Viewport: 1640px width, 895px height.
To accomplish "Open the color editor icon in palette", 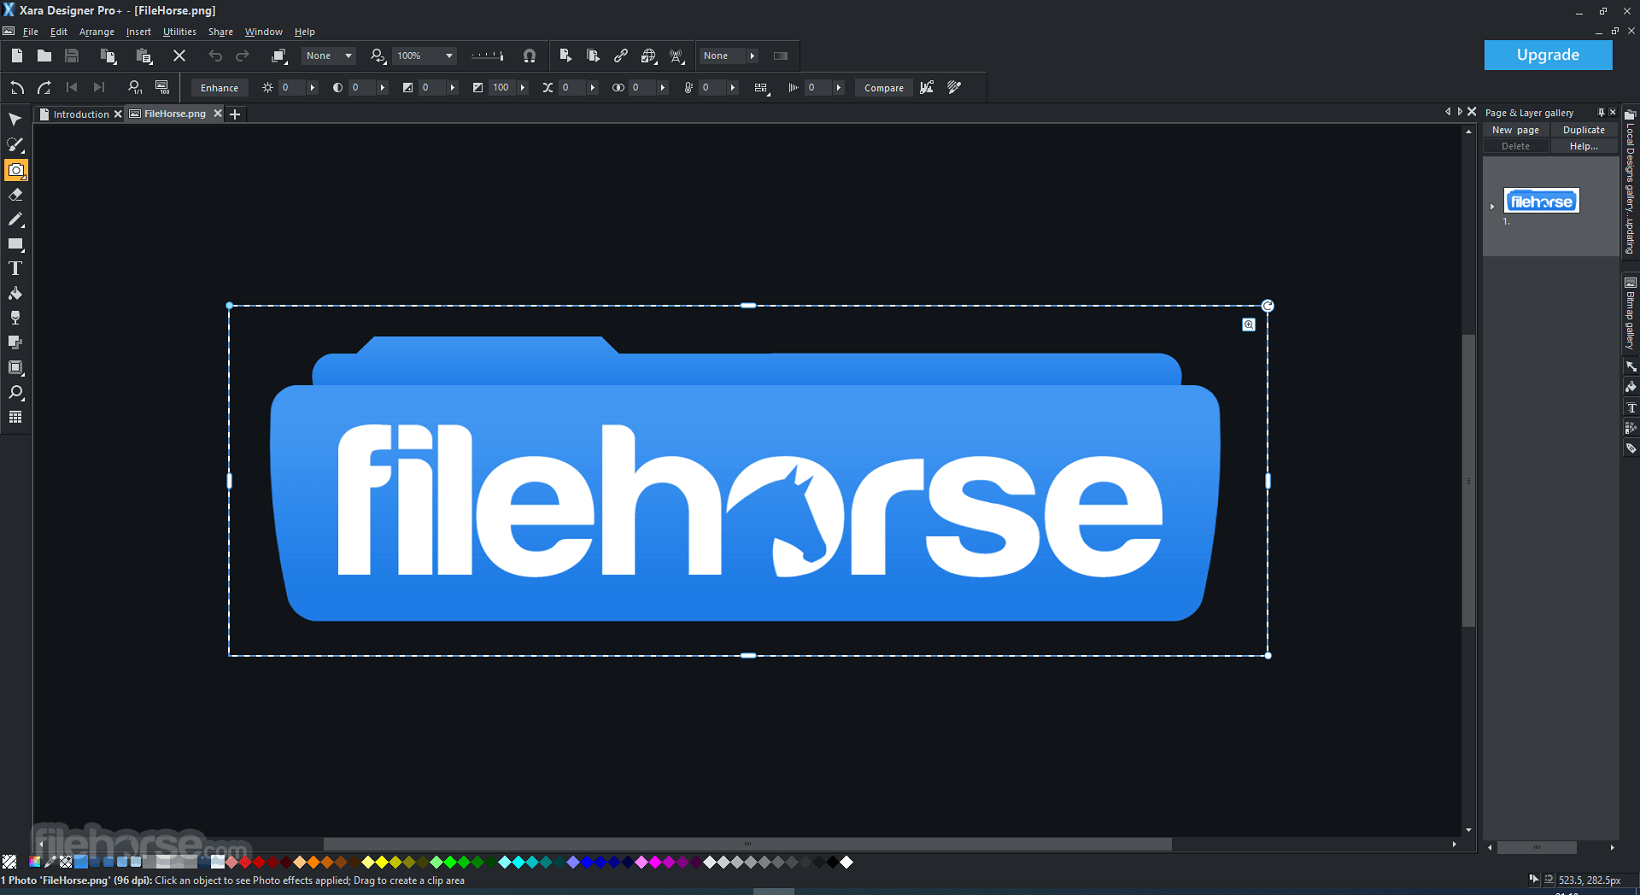I will pyautogui.click(x=35, y=862).
